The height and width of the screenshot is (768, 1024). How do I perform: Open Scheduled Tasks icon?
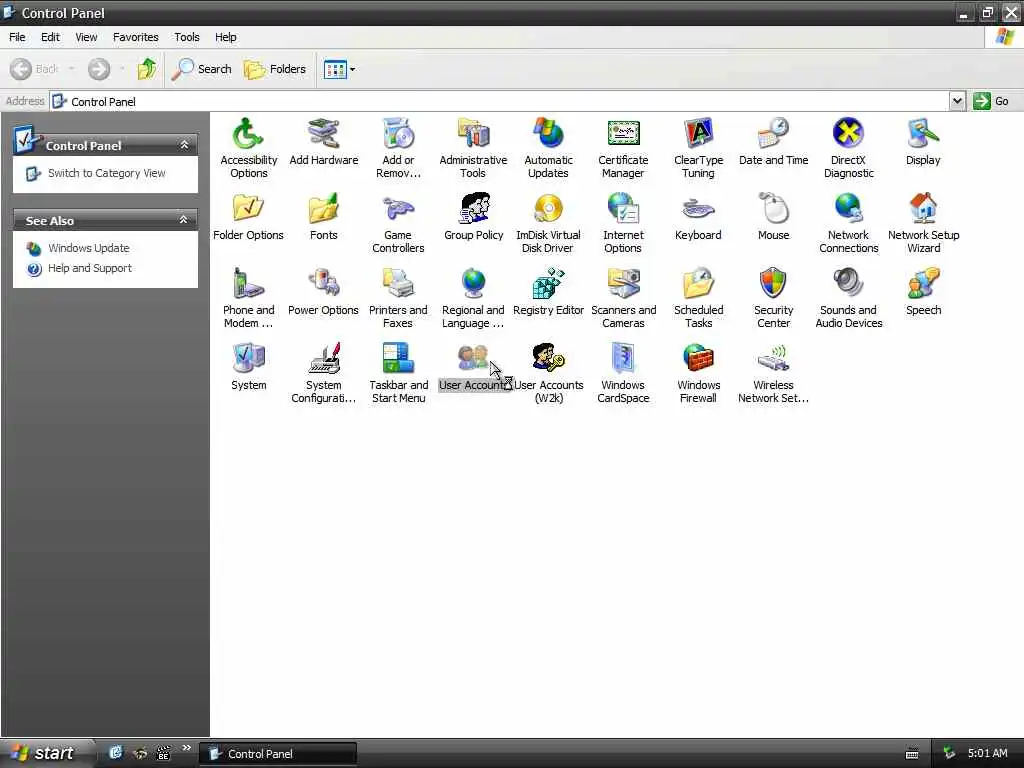pyautogui.click(x=698, y=284)
